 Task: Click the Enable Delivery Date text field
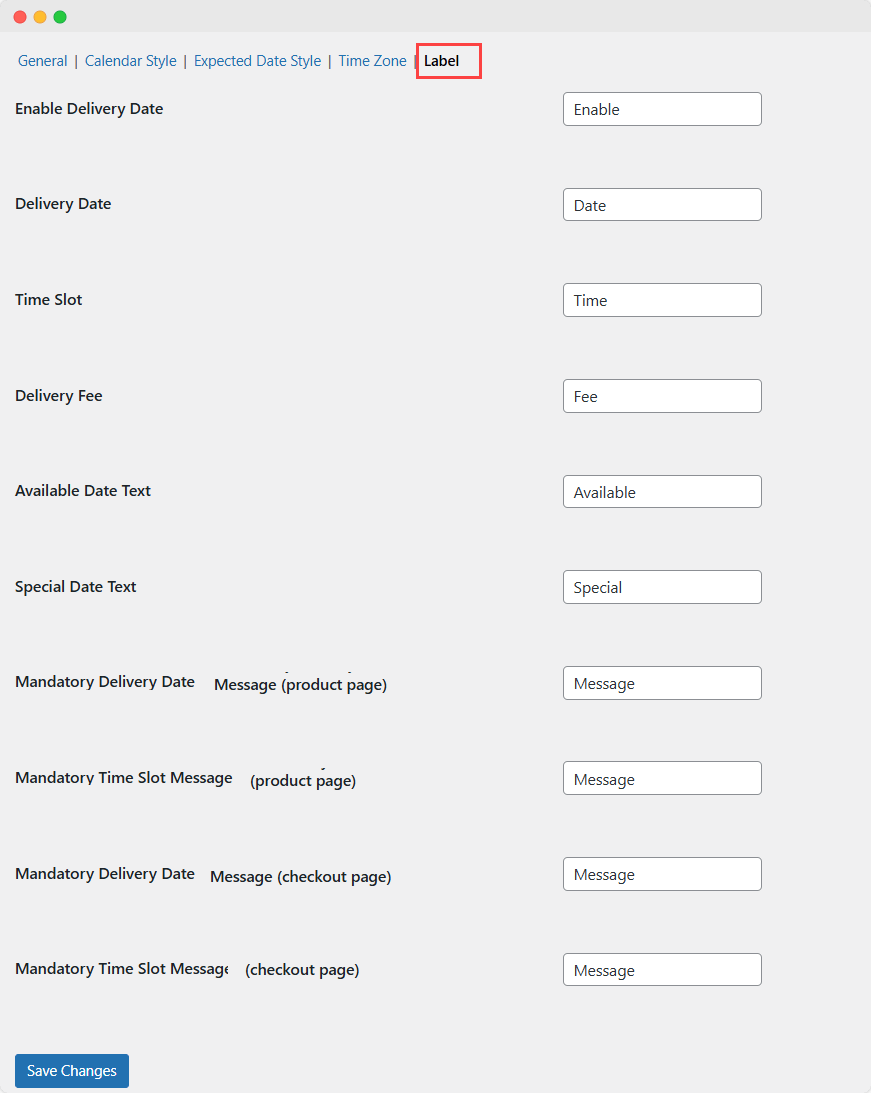662,109
